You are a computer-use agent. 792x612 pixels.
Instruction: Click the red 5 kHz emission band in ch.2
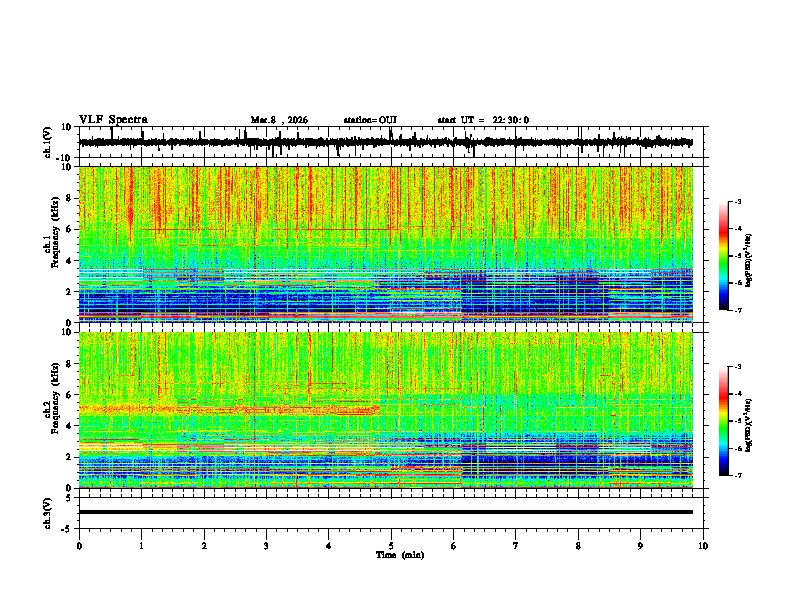click(230, 409)
